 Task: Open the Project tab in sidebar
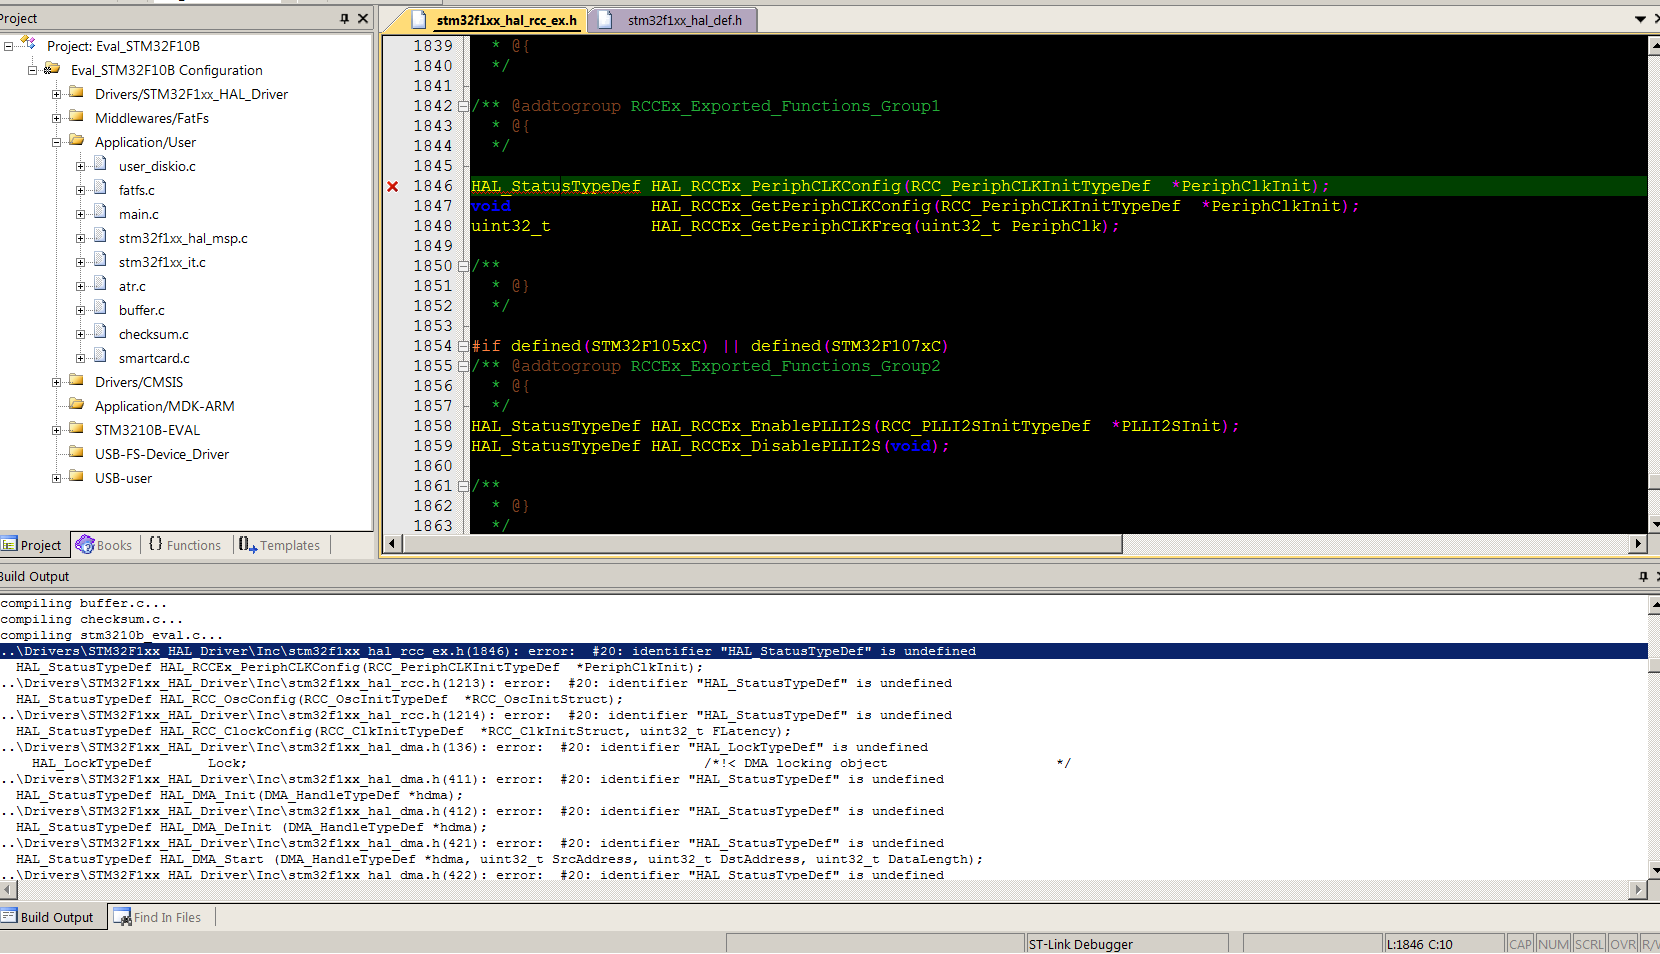pyautogui.click(x=34, y=545)
